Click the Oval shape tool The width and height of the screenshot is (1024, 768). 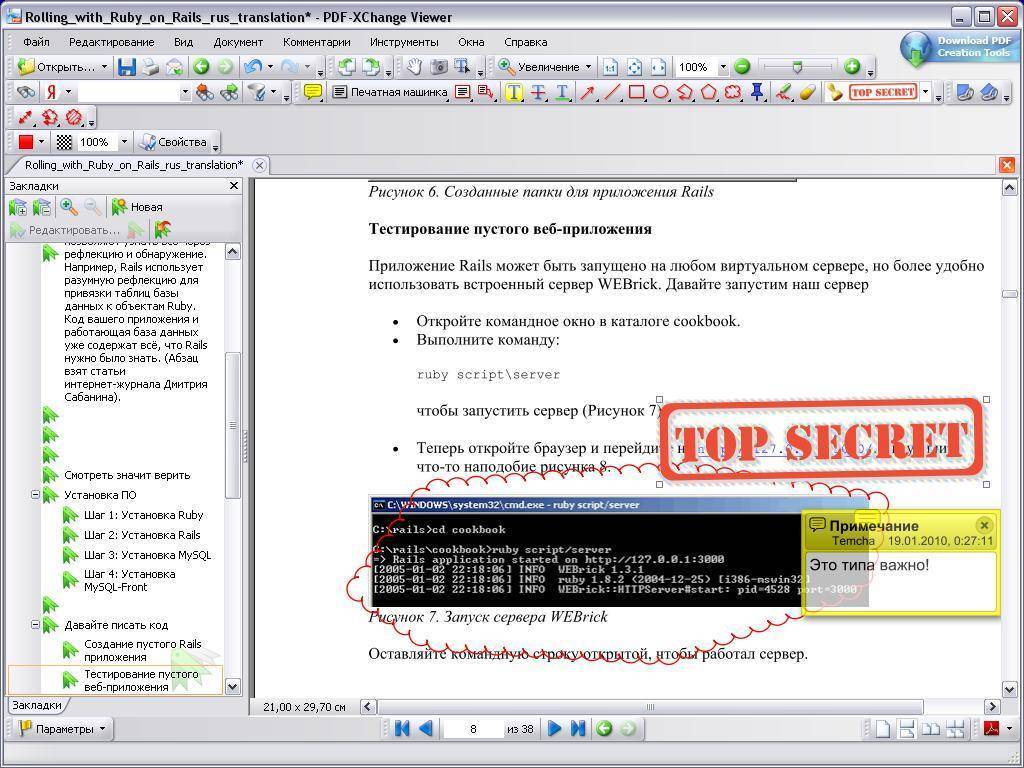(x=660, y=93)
